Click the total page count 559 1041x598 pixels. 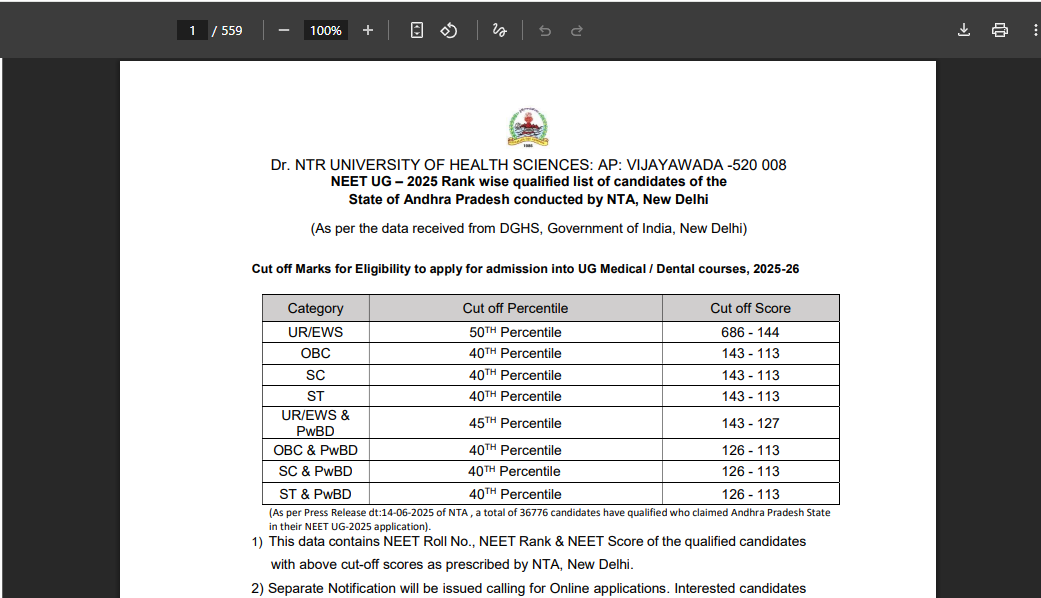[x=232, y=31]
